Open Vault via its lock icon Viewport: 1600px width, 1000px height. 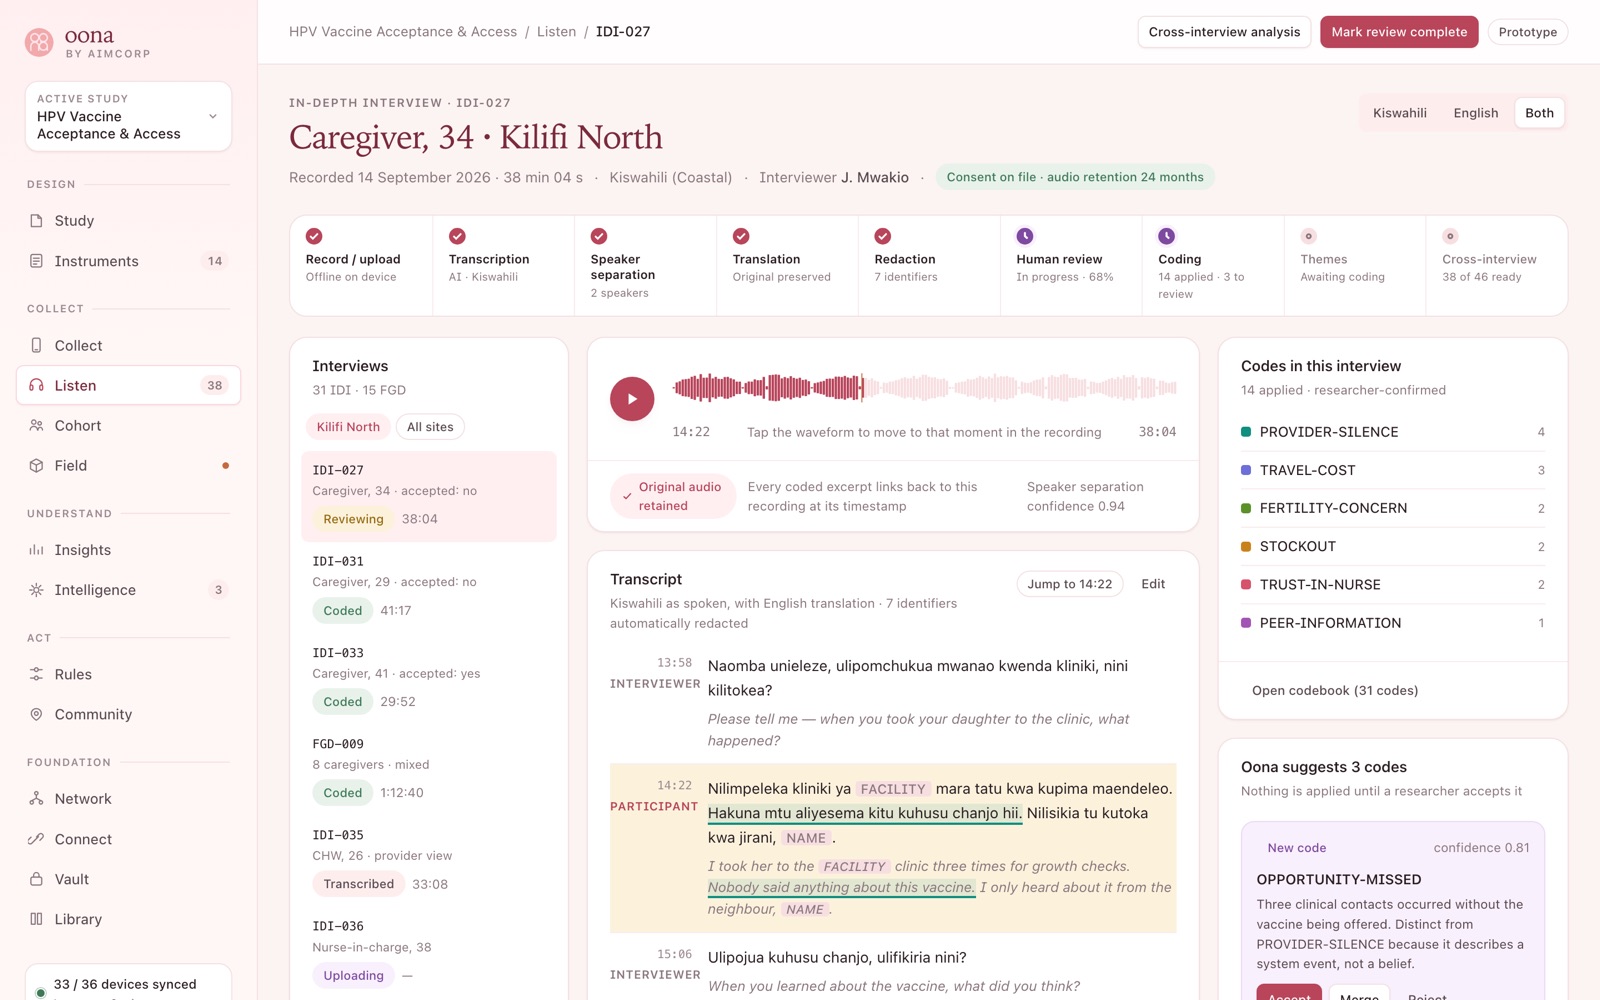36,879
